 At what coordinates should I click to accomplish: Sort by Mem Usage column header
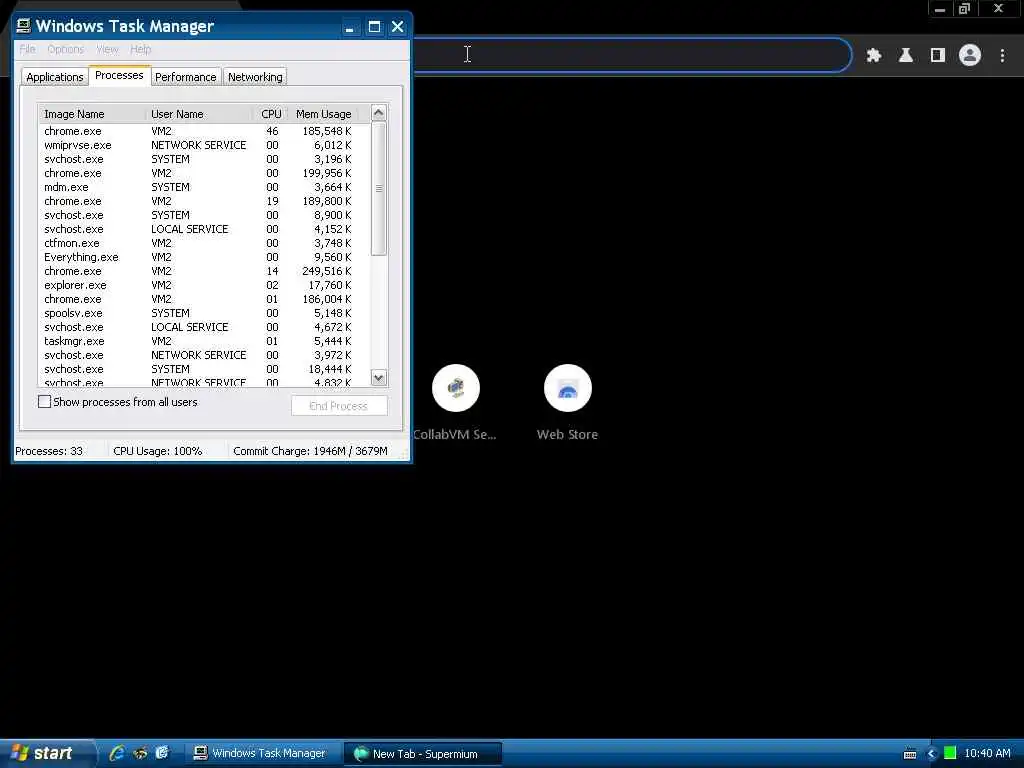(323, 114)
